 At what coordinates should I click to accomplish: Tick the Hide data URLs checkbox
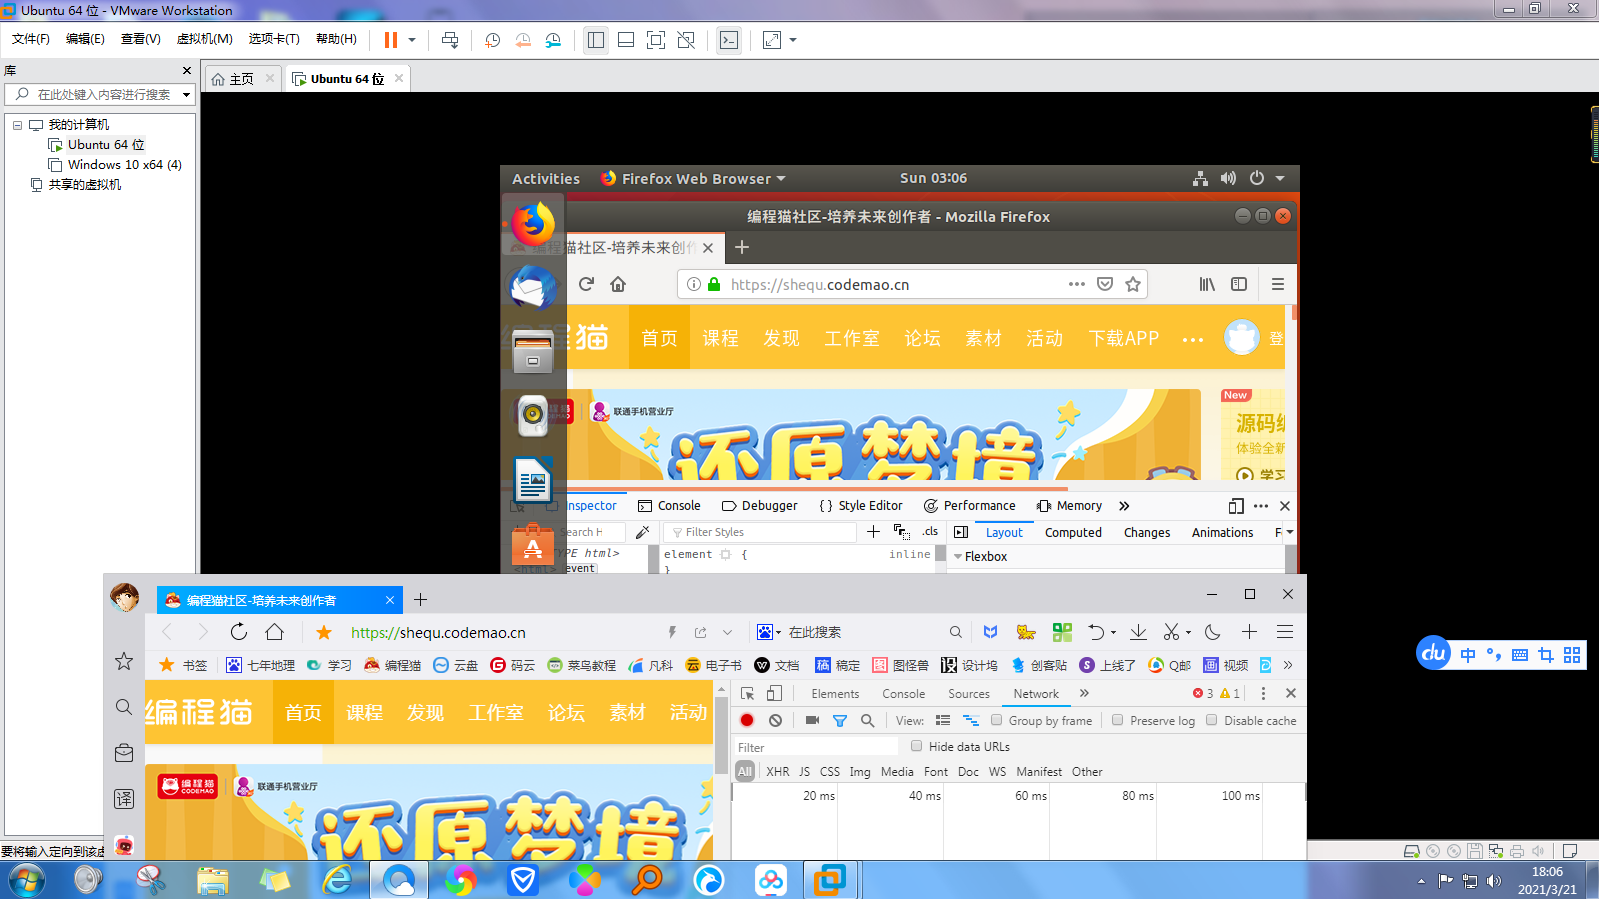click(916, 746)
